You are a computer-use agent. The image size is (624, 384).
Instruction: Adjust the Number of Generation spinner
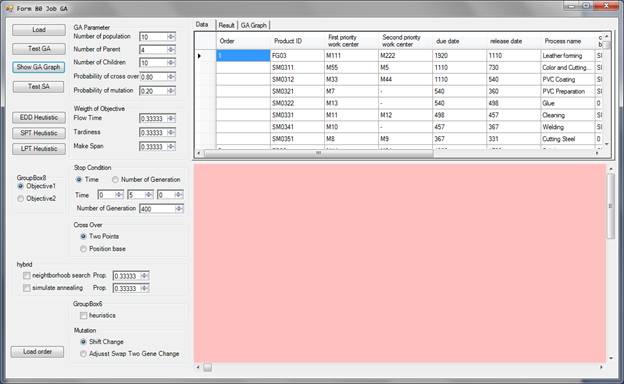tap(179, 209)
